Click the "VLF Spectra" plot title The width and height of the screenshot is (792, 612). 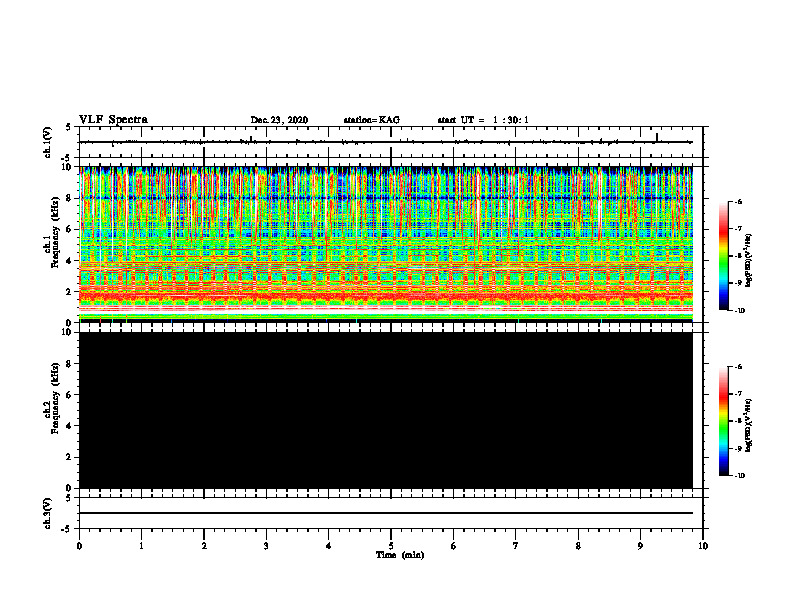click(x=113, y=120)
